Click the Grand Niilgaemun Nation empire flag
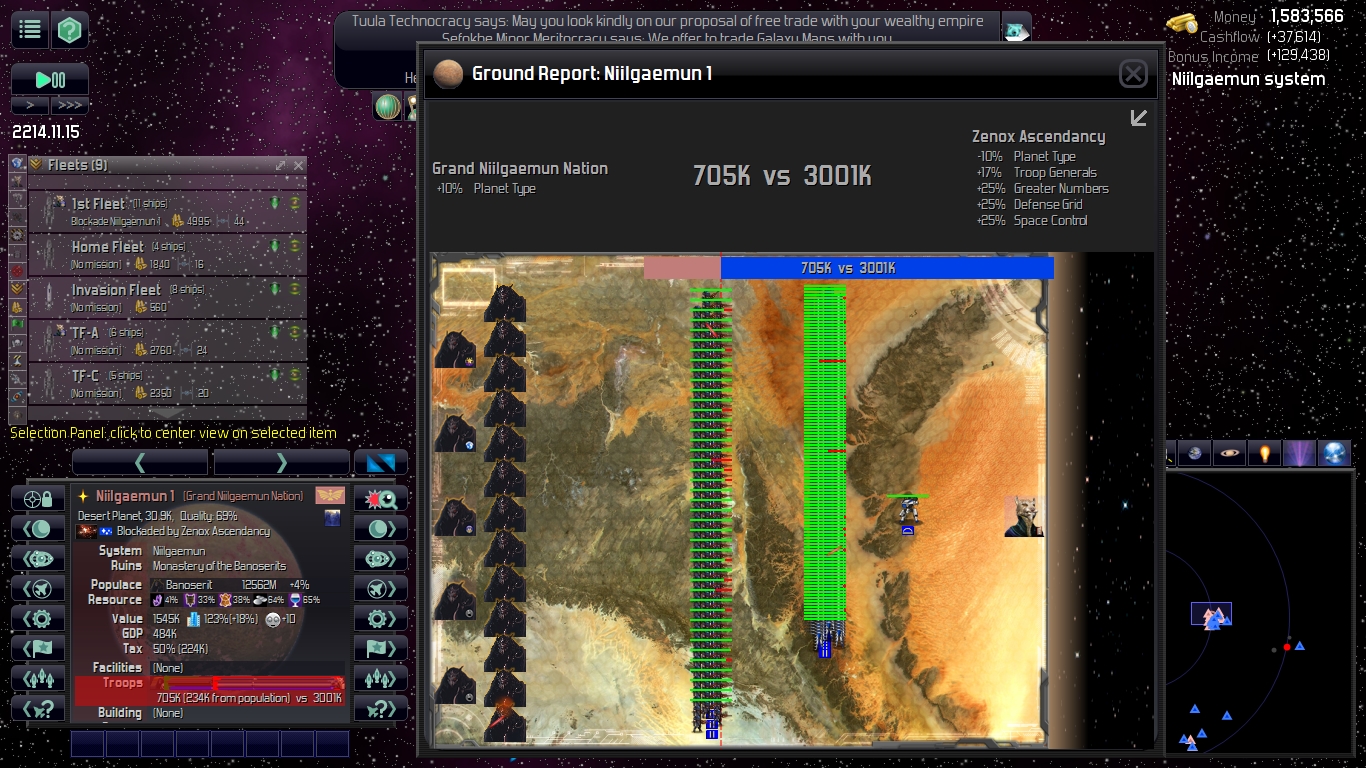 click(329, 496)
